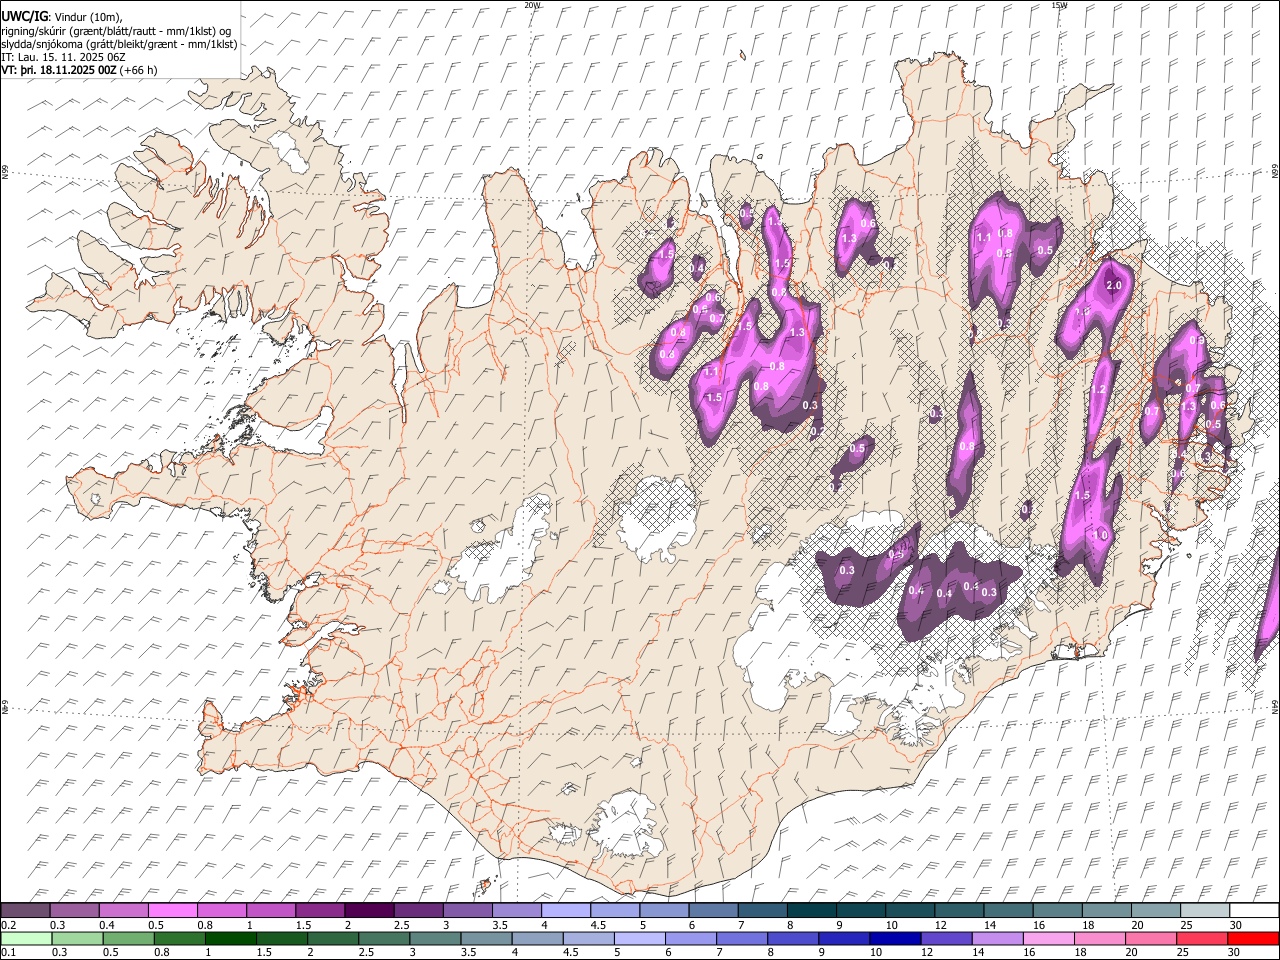Pick the deep navy 10 swatch on rain scale
1280x960 pixels.
point(895,938)
